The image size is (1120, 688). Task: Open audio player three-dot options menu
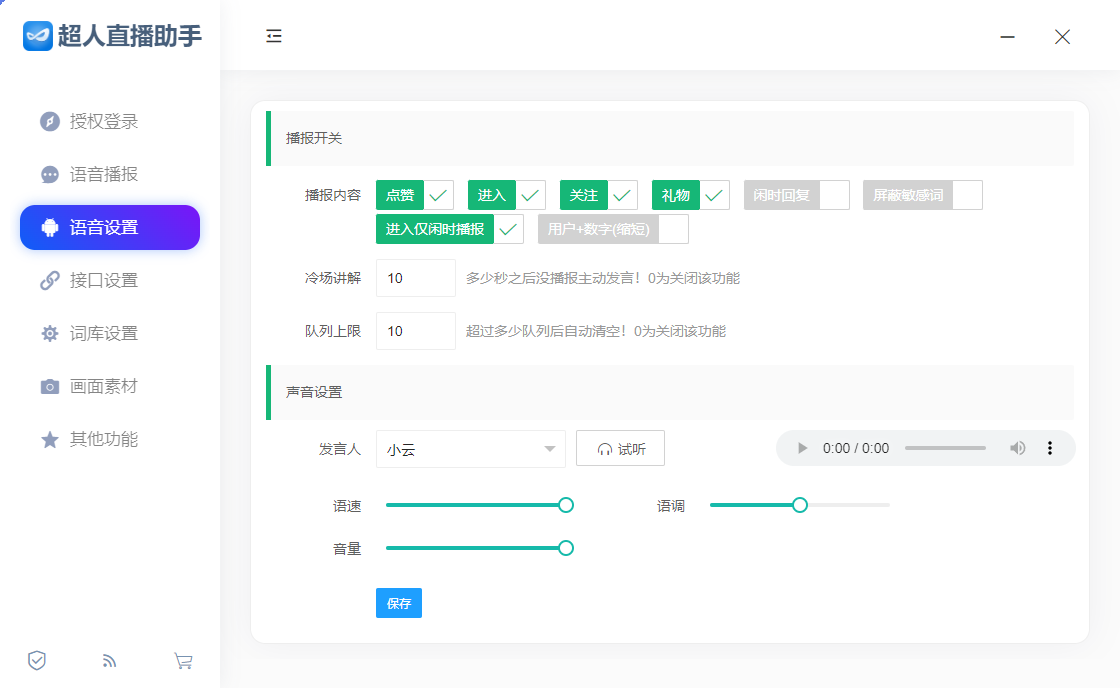(1050, 448)
